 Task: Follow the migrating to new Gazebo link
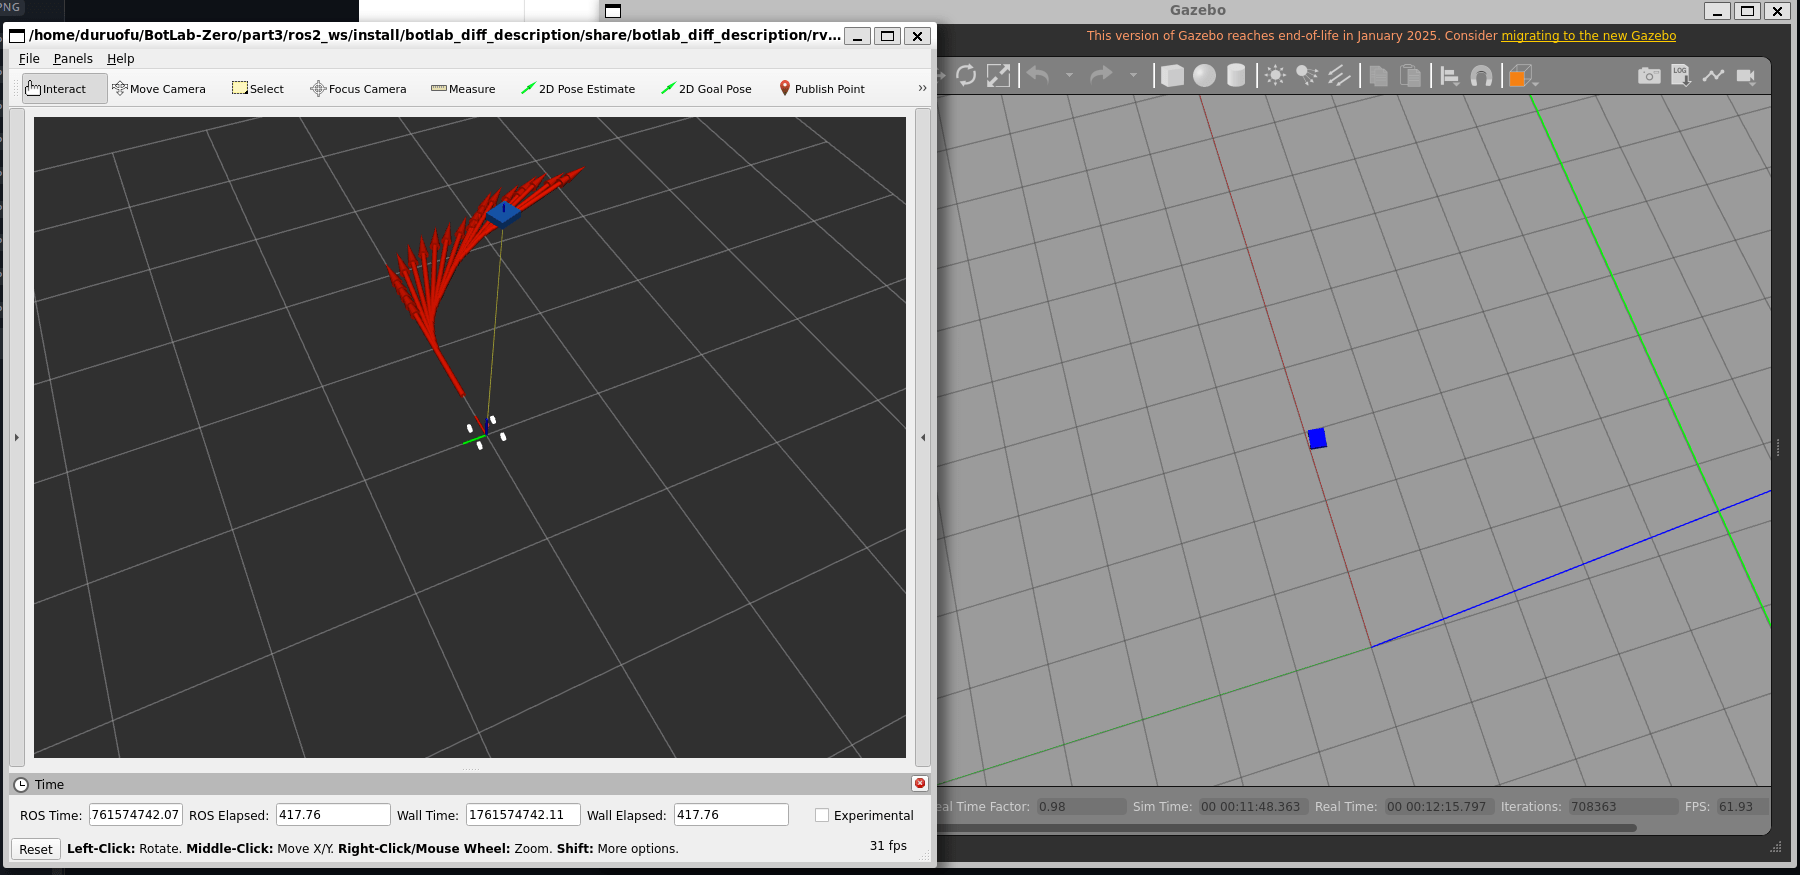1588,36
